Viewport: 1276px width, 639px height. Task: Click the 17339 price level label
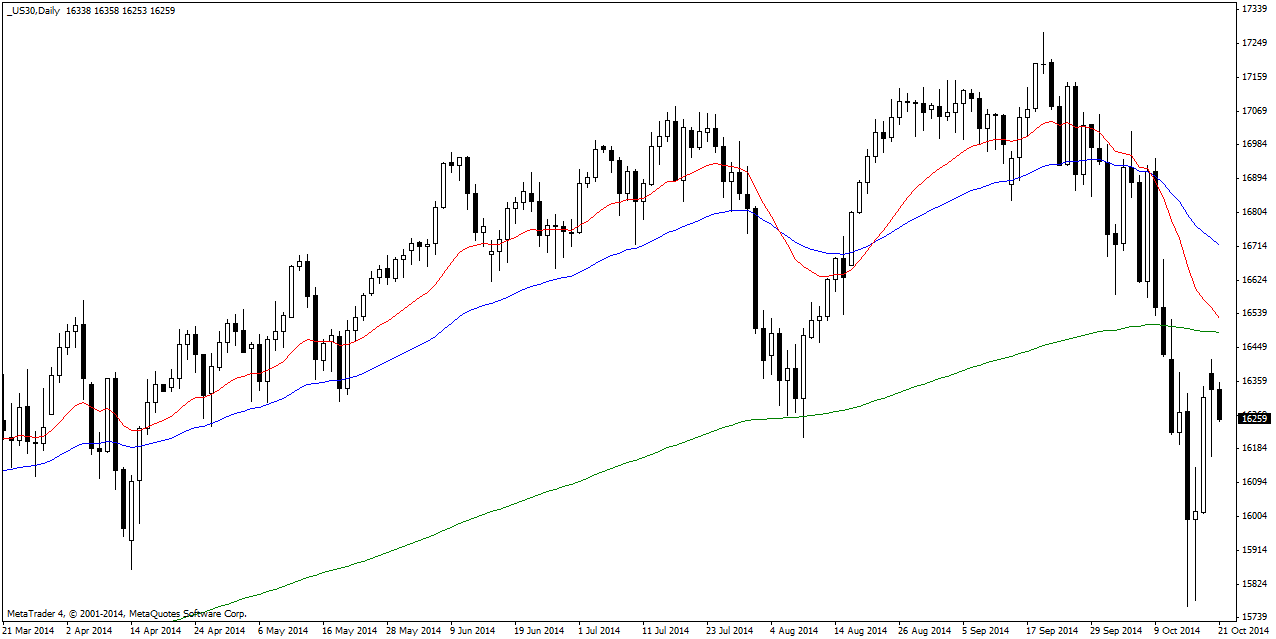(x=1255, y=9)
